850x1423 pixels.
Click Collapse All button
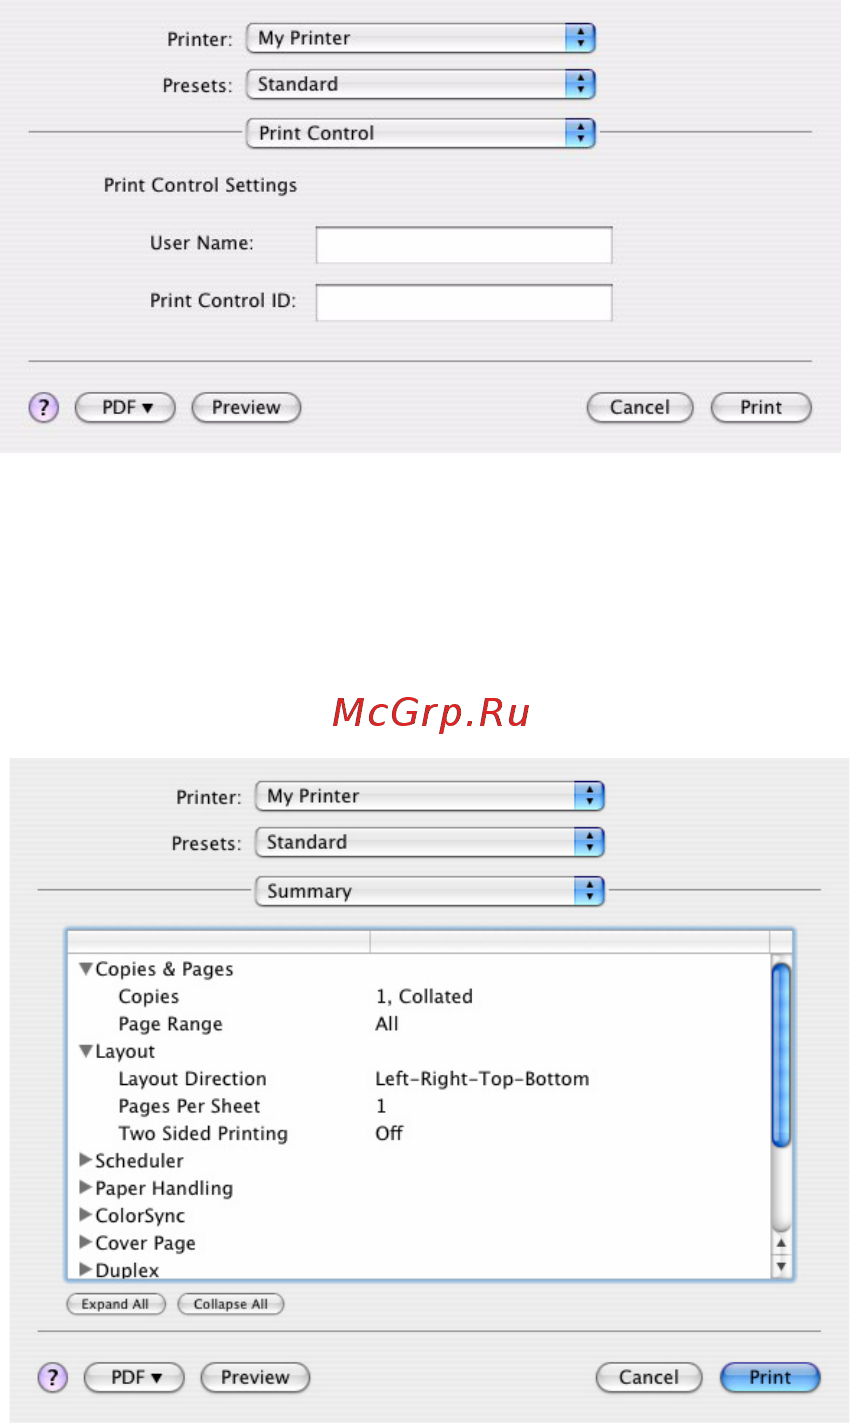pos(231,1304)
